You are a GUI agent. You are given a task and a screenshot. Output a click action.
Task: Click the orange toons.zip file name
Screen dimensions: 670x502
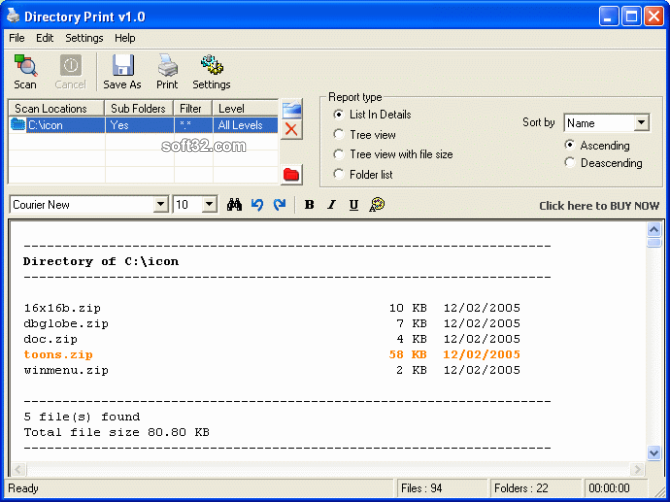[59, 355]
